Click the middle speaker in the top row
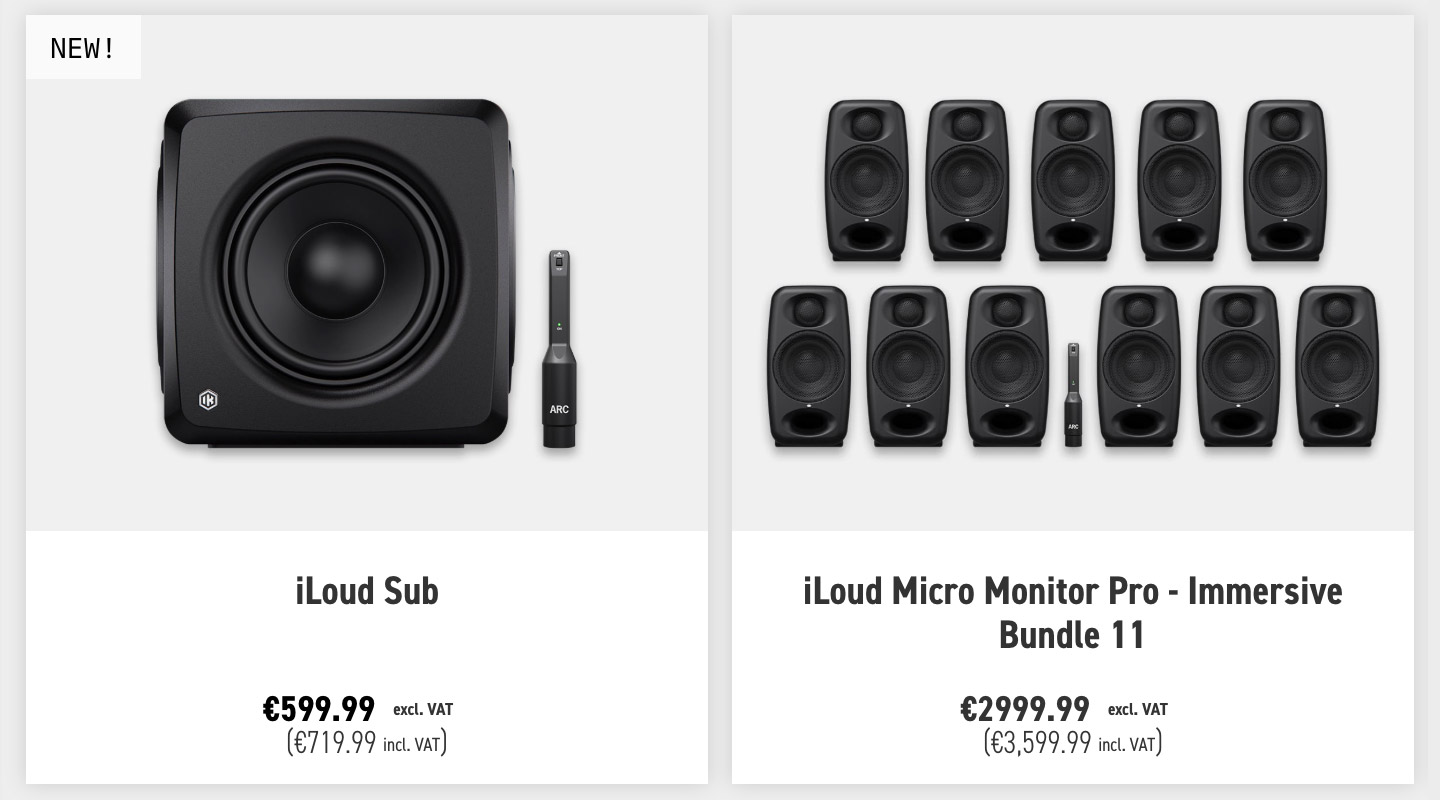 (x=1072, y=181)
